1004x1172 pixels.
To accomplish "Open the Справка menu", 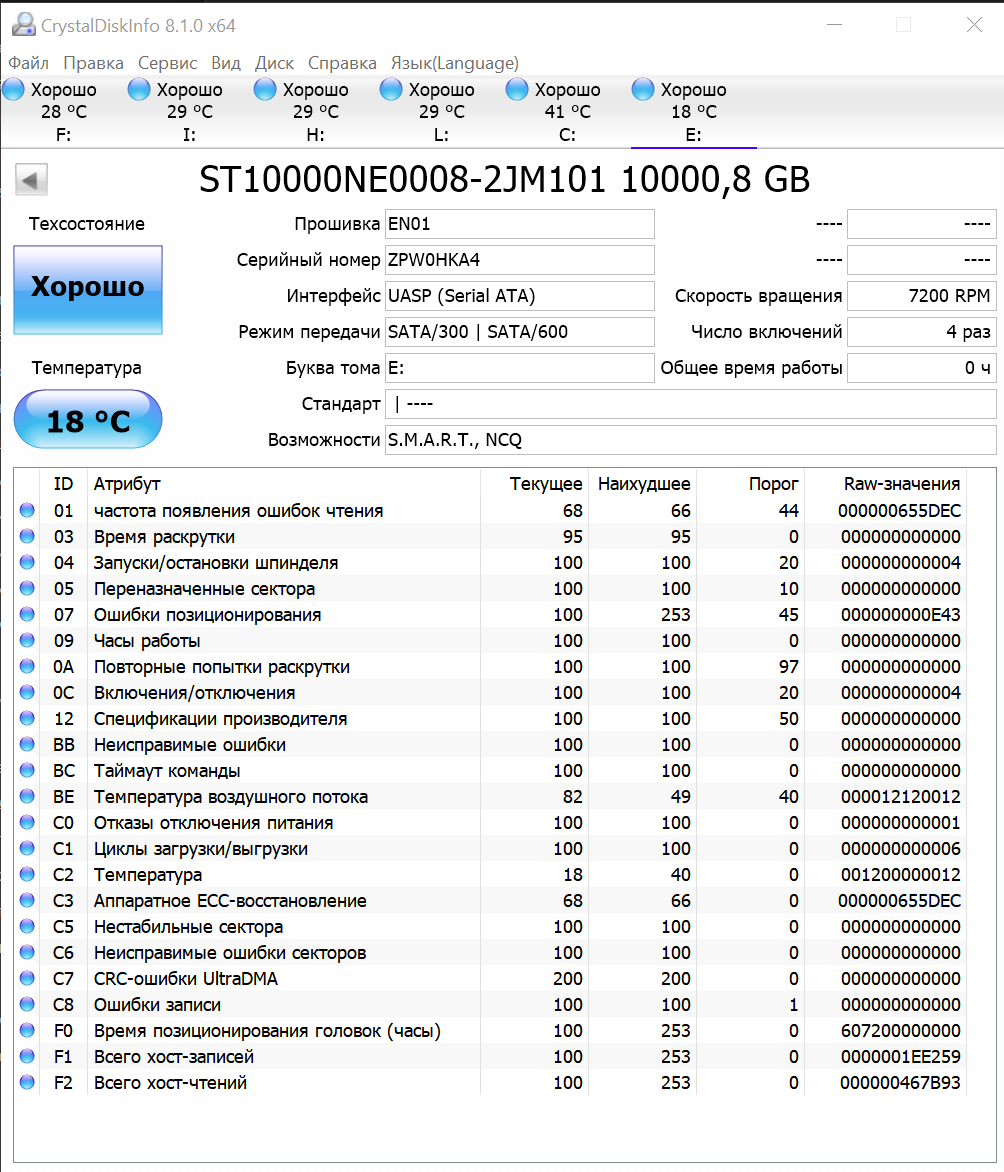I will pyautogui.click(x=342, y=63).
